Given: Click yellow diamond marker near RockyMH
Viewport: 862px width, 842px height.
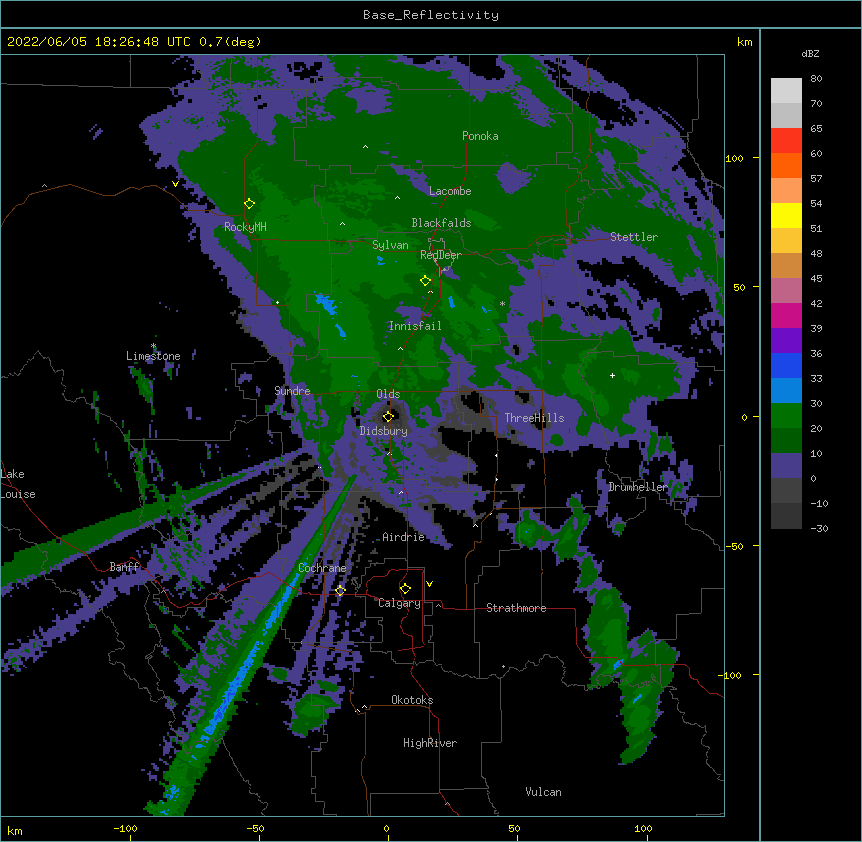Looking at the screenshot, I should (249, 204).
